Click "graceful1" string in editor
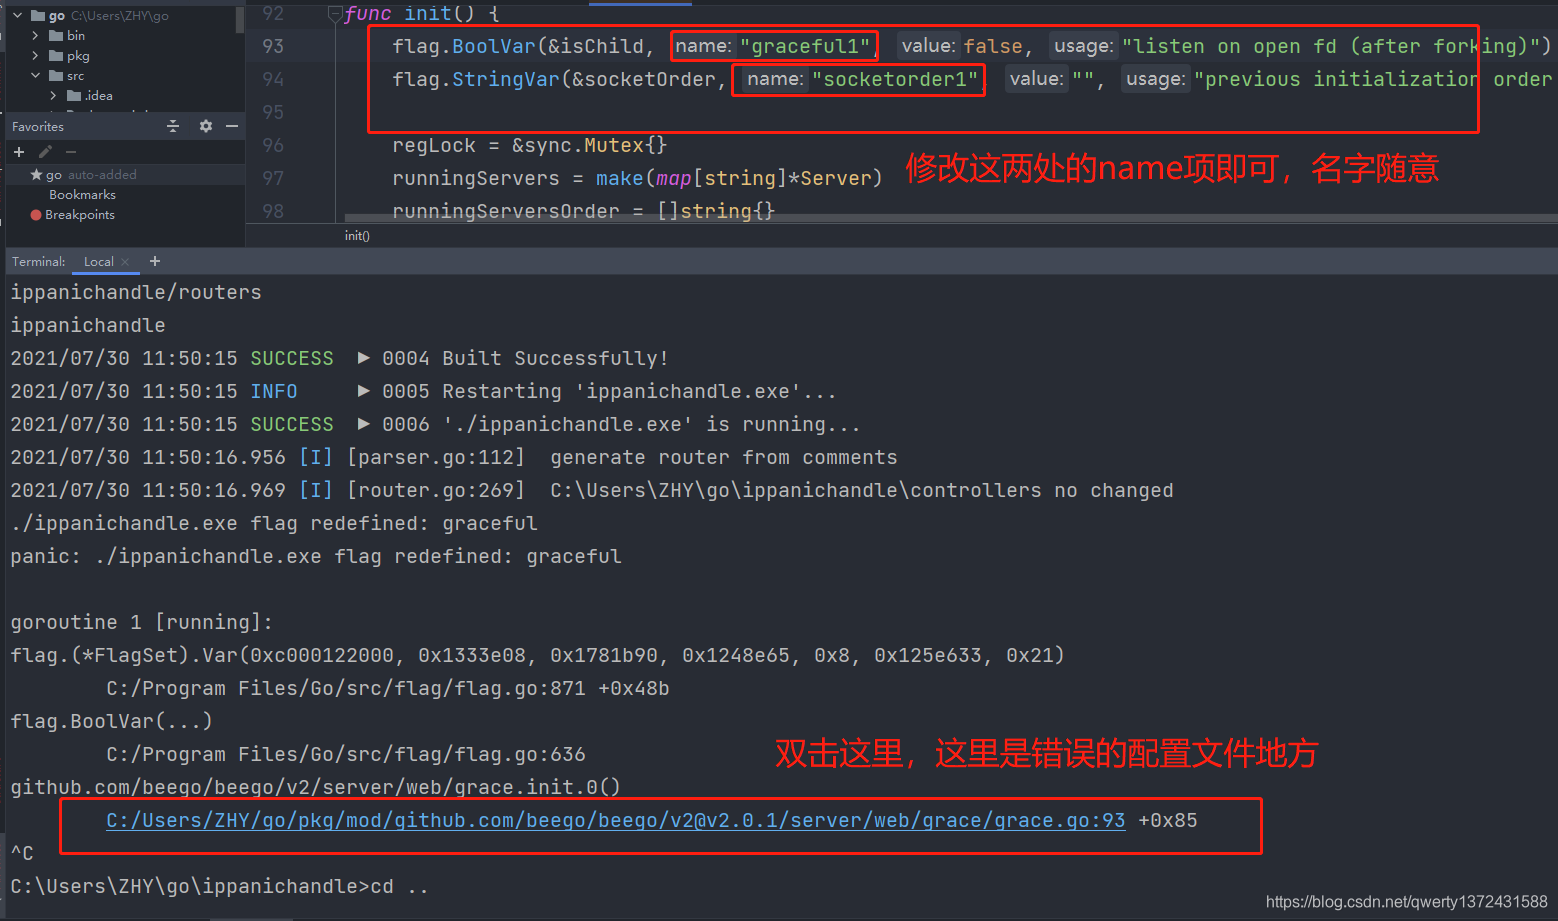Image resolution: width=1558 pixels, height=921 pixels. click(x=804, y=46)
